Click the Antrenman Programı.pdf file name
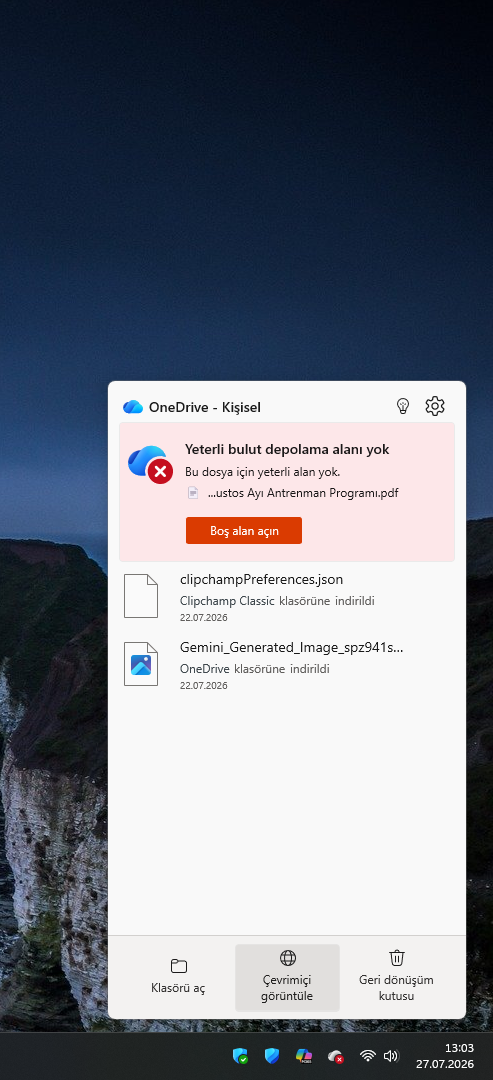The height and width of the screenshot is (1080, 493). pyautogui.click(x=303, y=493)
